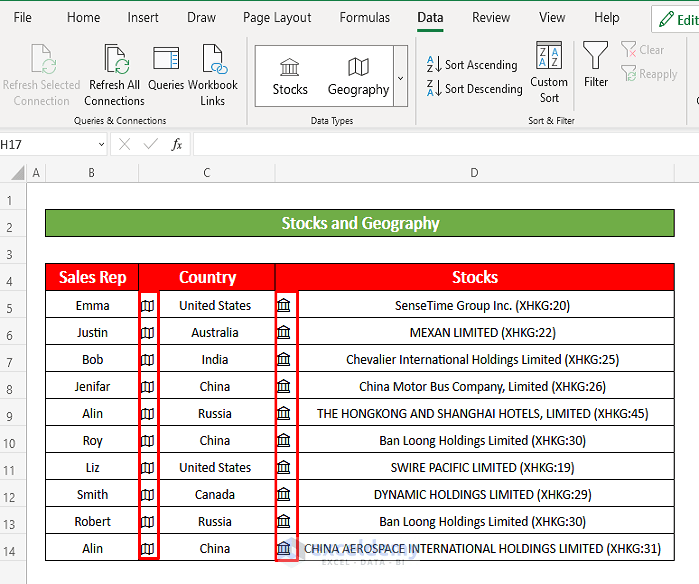Viewport: 699px width, 584px height.
Task: Click into the formula bar
Action: pos(446,144)
